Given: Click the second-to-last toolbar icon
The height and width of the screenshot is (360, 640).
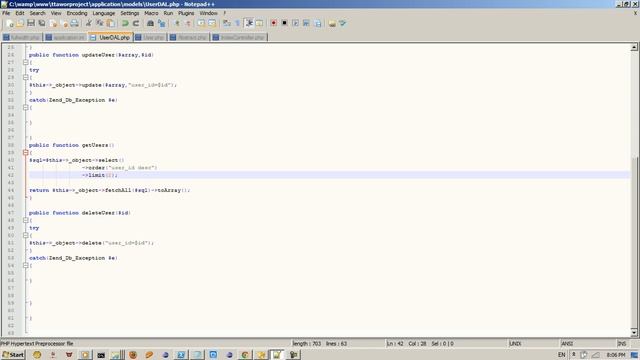Looking at the screenshot, I should [x=332, y=23].
